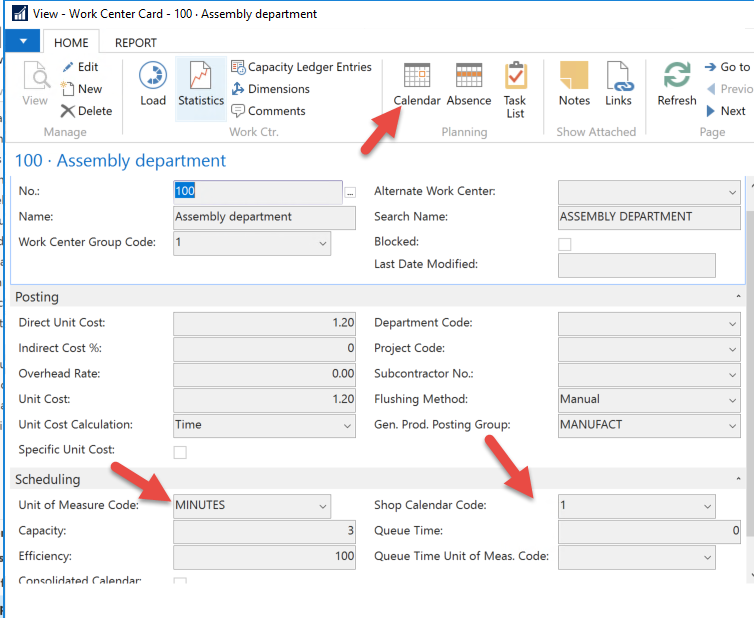Image resolution: width=754 pixels, height=618 pixels.
Task: Open Comments for the work center
Action: coord(268,111)
